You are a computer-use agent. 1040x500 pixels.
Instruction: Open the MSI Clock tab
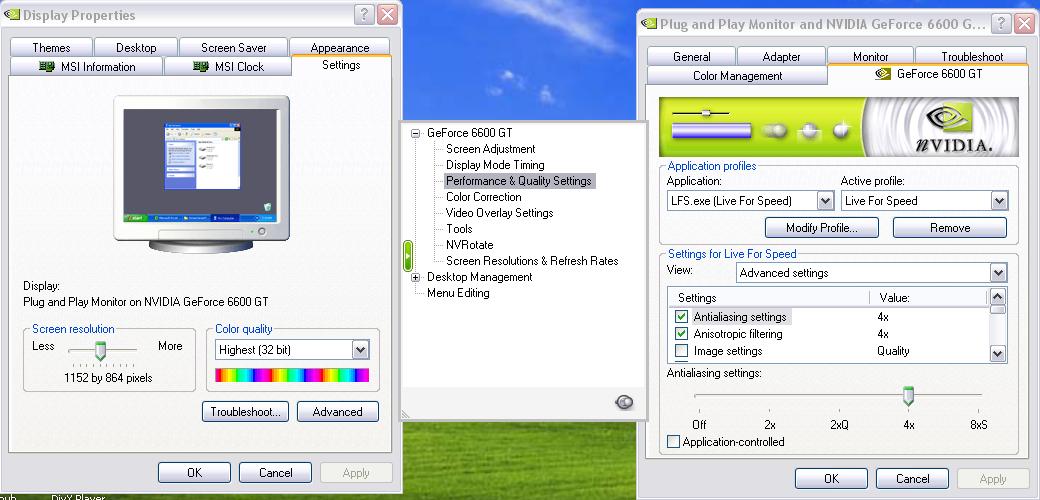(228, 66)
